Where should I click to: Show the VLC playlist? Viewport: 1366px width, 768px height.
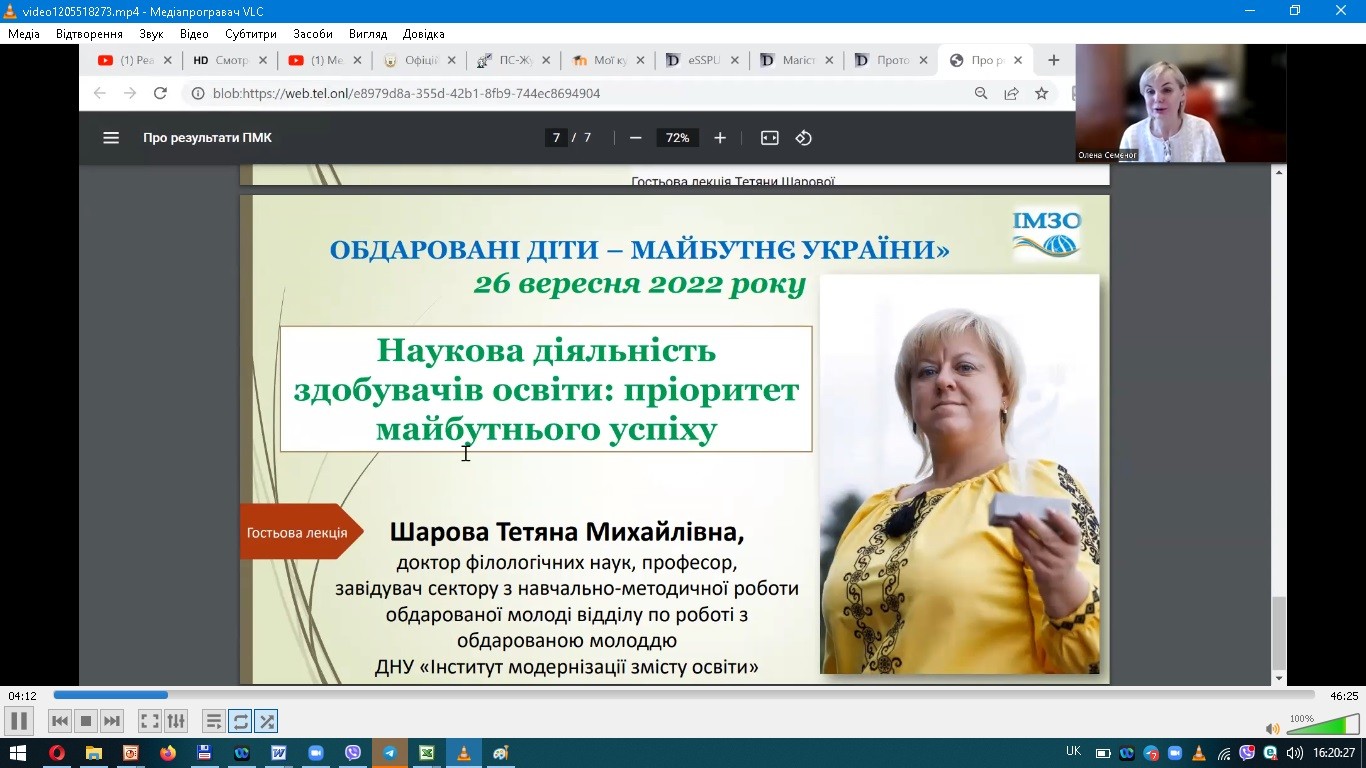(x=213, y=720)
